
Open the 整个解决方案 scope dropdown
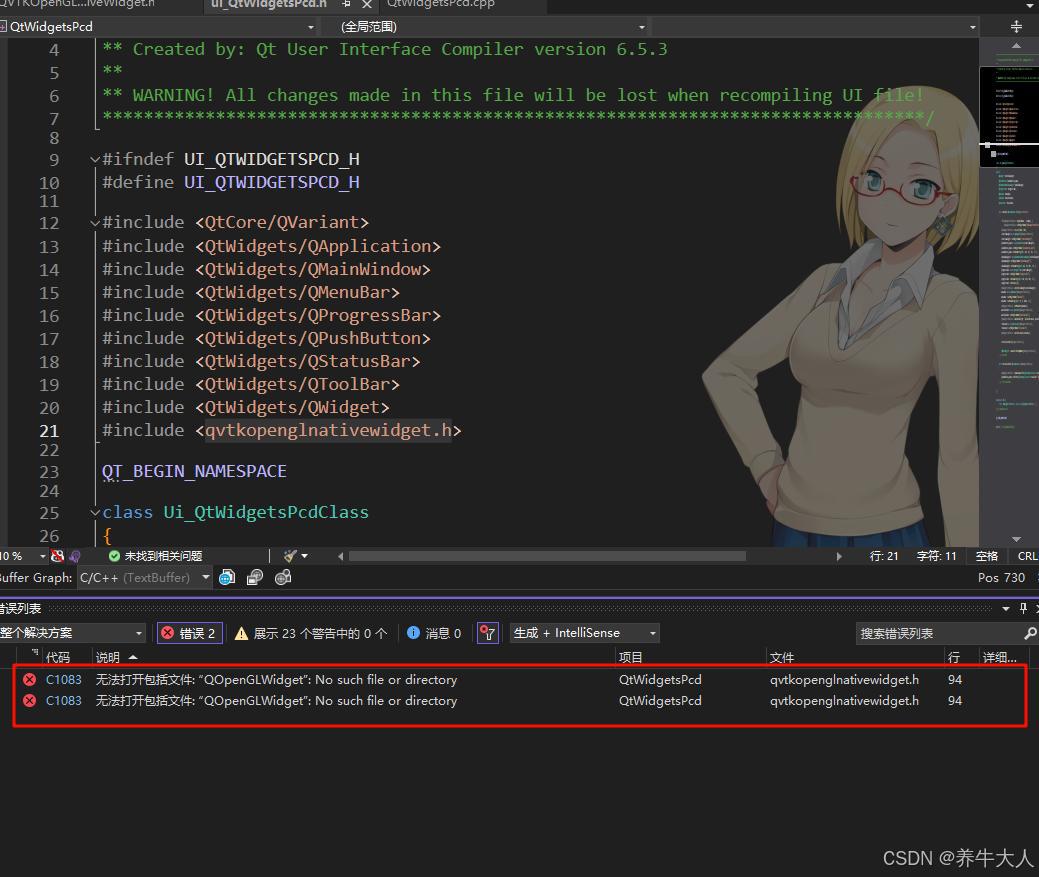(72, 633)
